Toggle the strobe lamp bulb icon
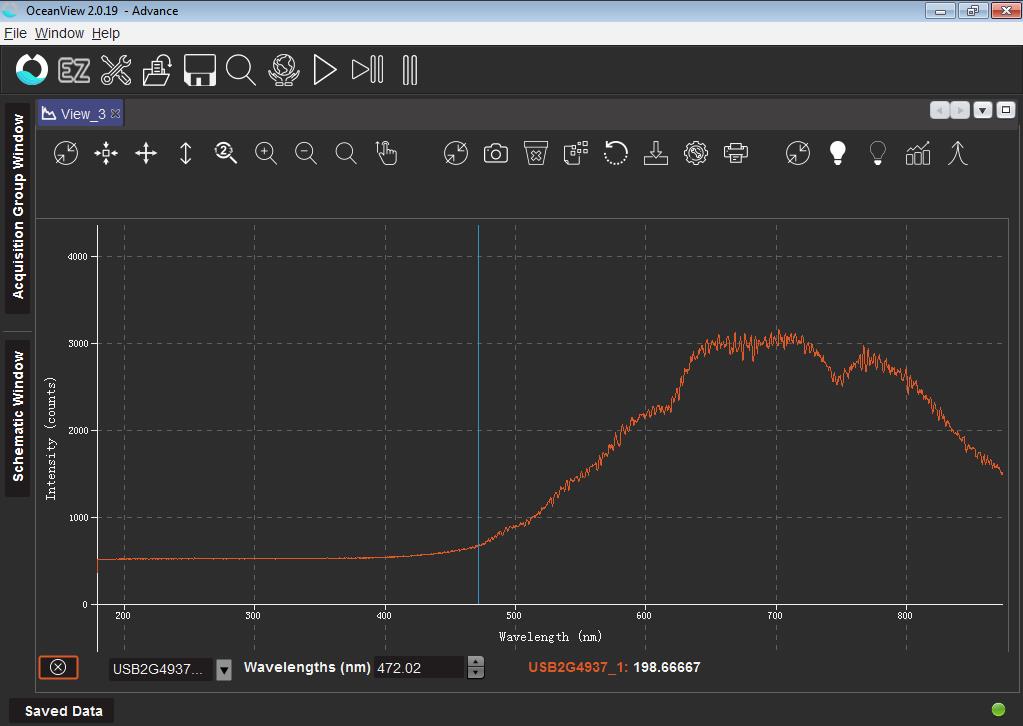The width and height of the screenshot is (1023, 726). [x=837, y=153]
